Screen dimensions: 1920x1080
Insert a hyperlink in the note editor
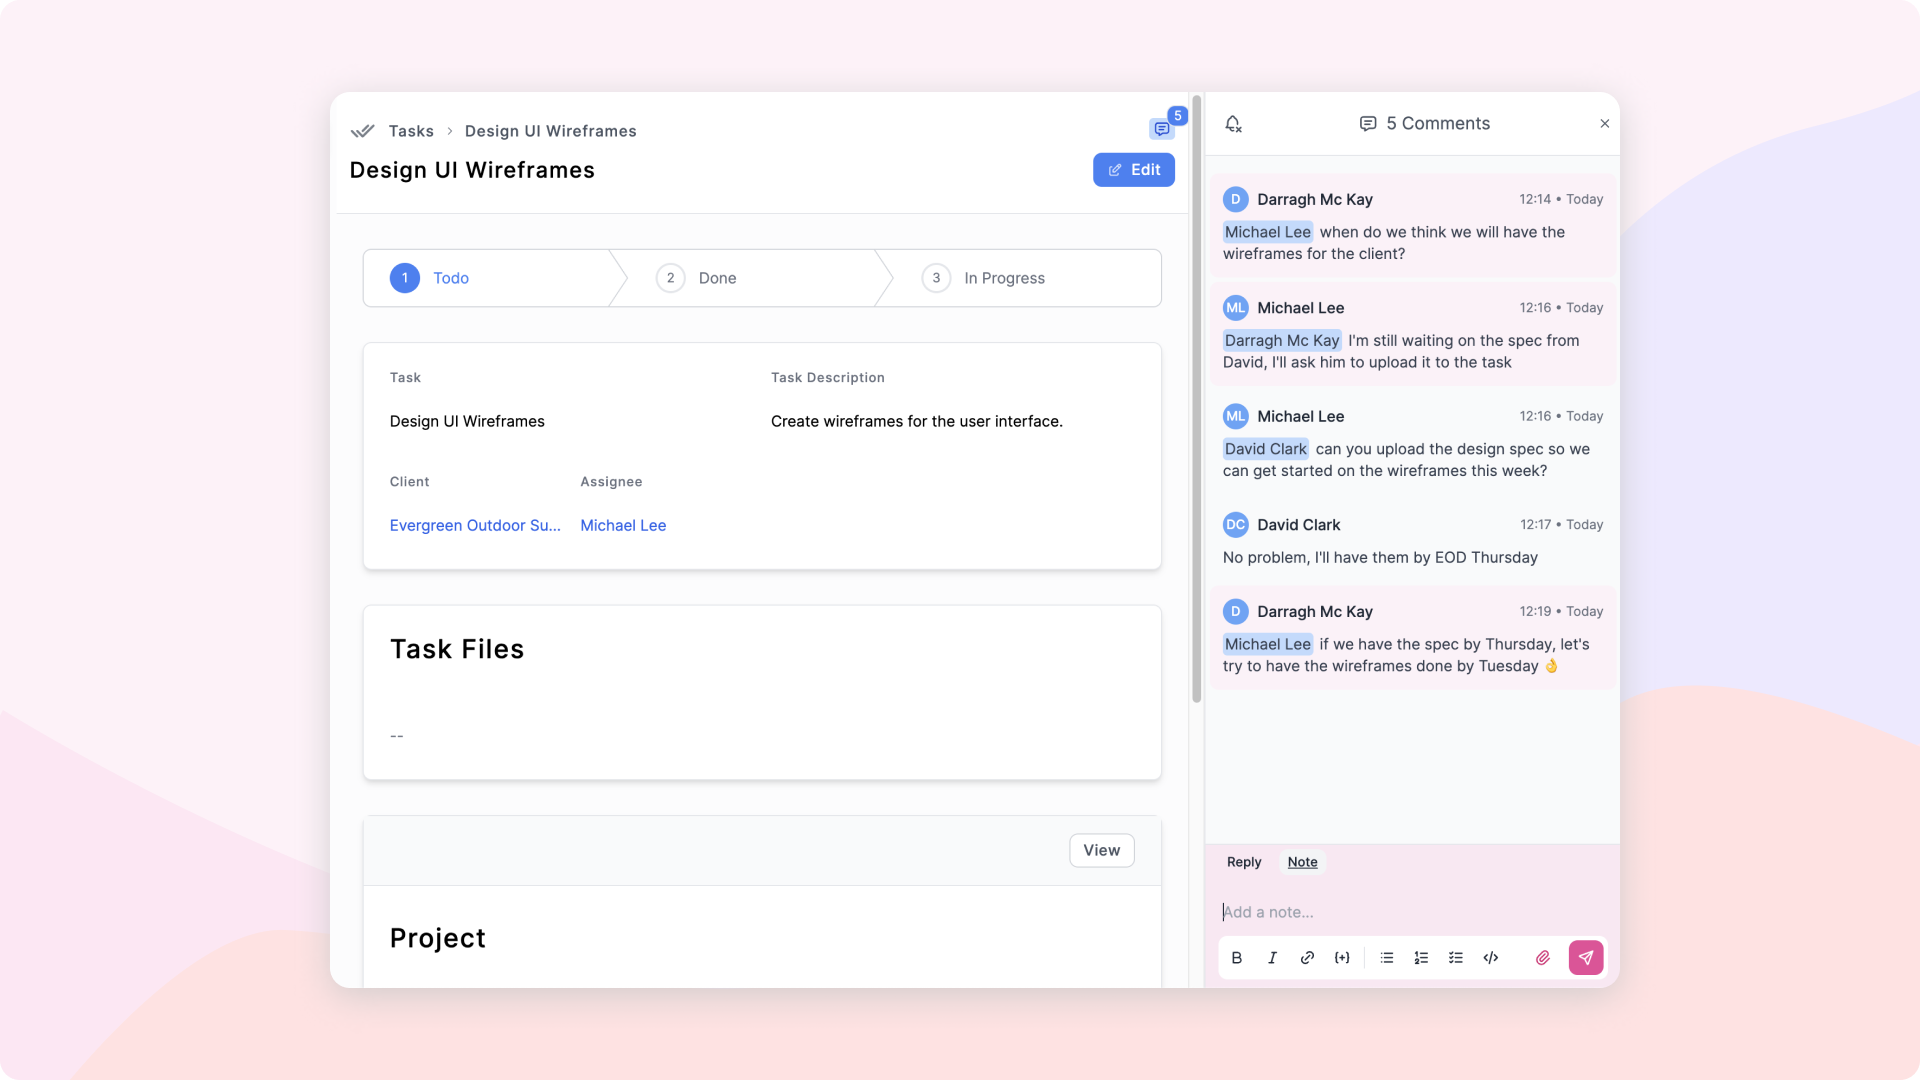coord(1307,957)
